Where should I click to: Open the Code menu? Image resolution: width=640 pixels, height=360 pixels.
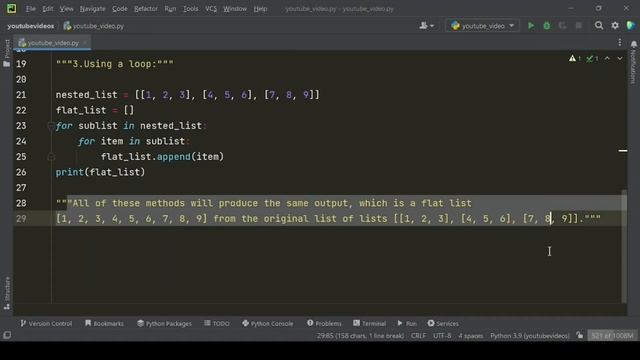(x=120, y=9)
